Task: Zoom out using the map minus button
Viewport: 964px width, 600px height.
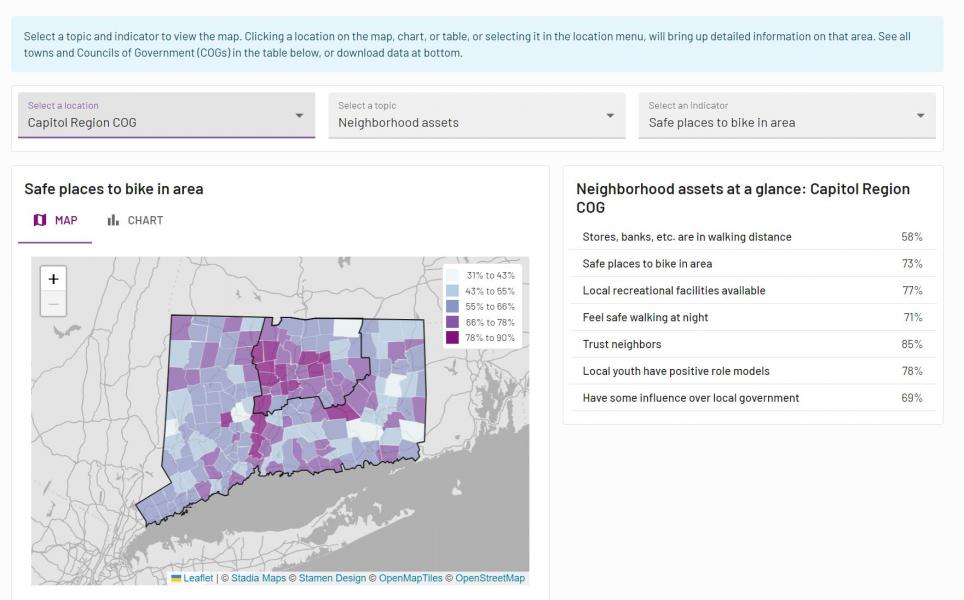Action: (x=53, y=304)
